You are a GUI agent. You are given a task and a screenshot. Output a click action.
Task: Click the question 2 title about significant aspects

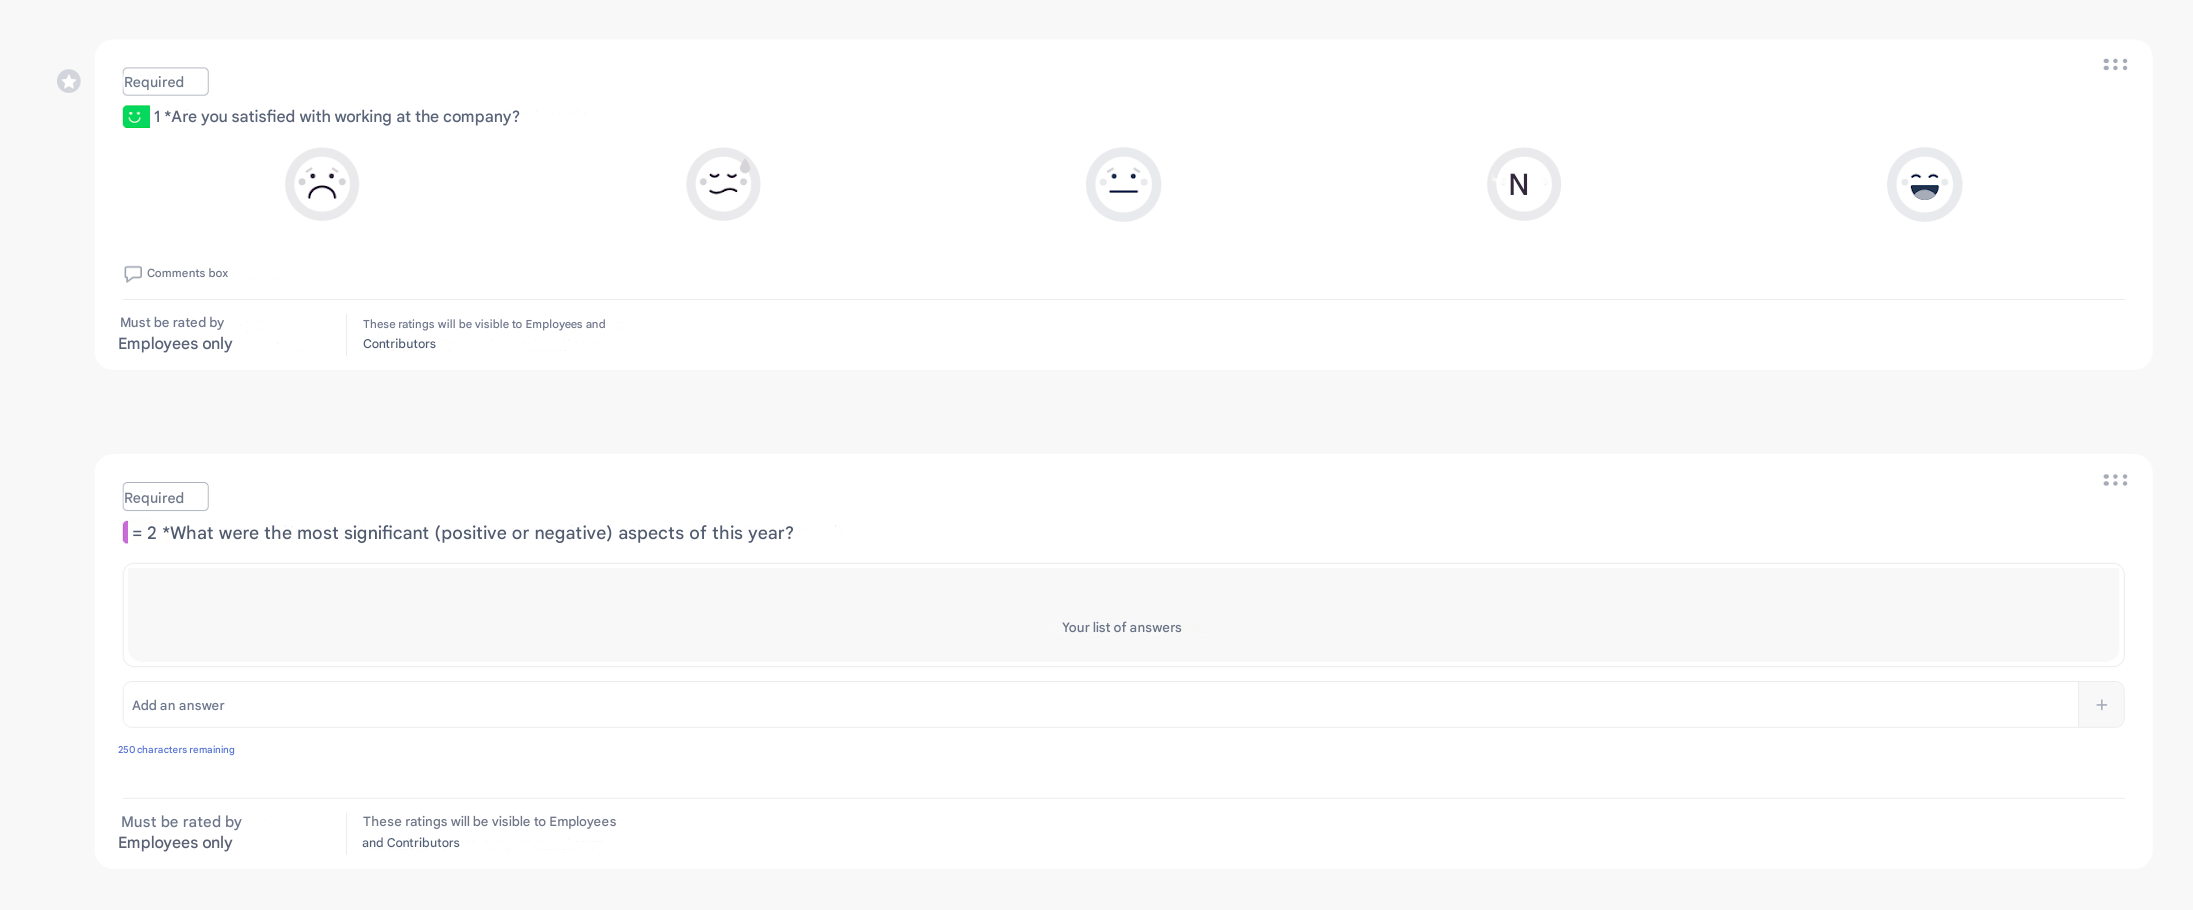[x=478, y=533]
